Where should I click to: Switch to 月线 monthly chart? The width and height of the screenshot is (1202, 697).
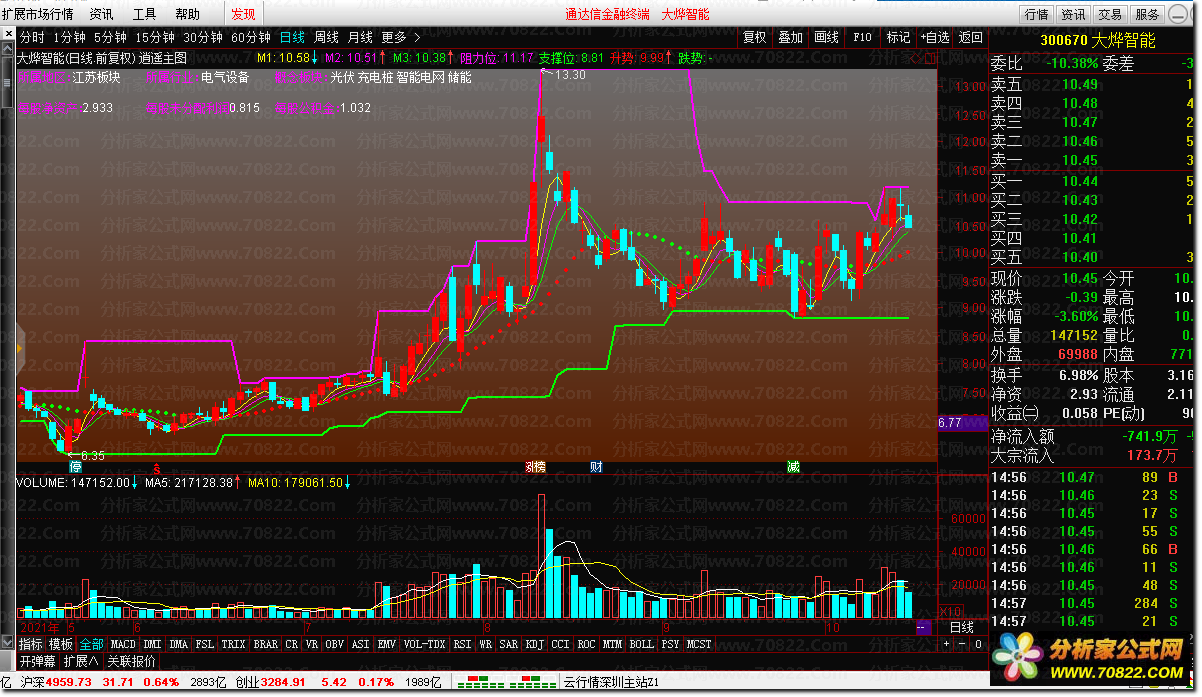(360, 37)
